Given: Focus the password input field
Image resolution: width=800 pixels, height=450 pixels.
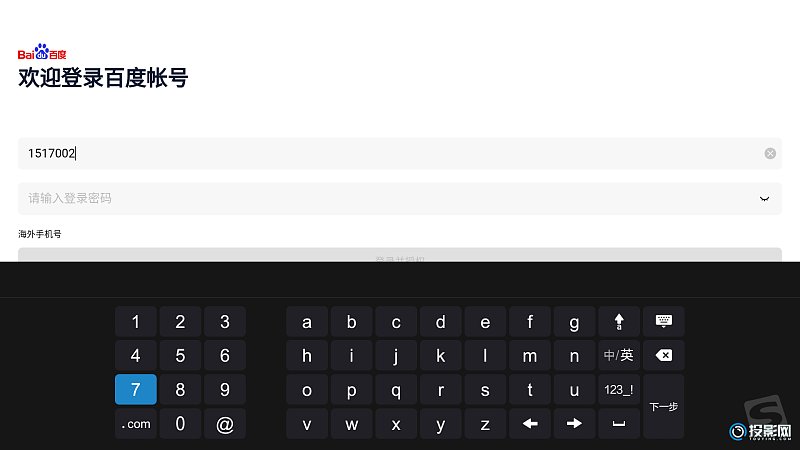Looking at the screenshot, I should point(399,198).
